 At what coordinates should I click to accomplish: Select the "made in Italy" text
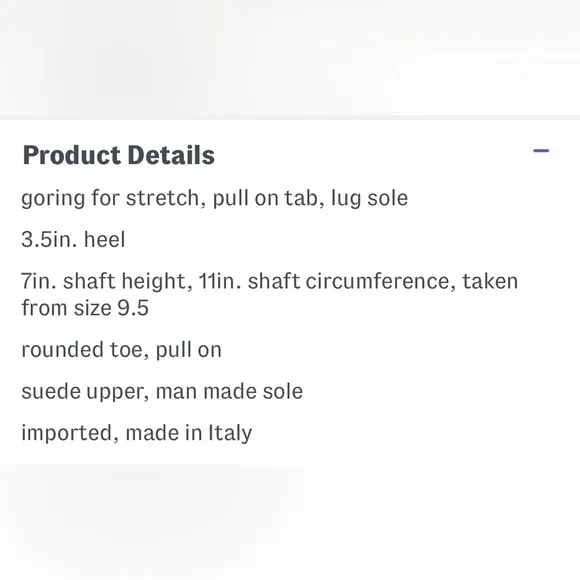[x=189, y=433]
